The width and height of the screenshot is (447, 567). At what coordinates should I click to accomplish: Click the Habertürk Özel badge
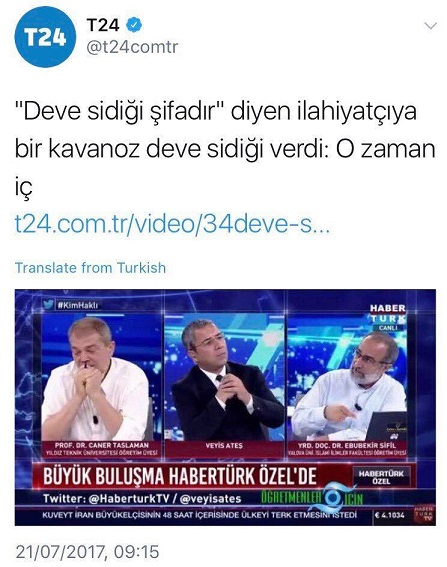(x=381, y=477)
